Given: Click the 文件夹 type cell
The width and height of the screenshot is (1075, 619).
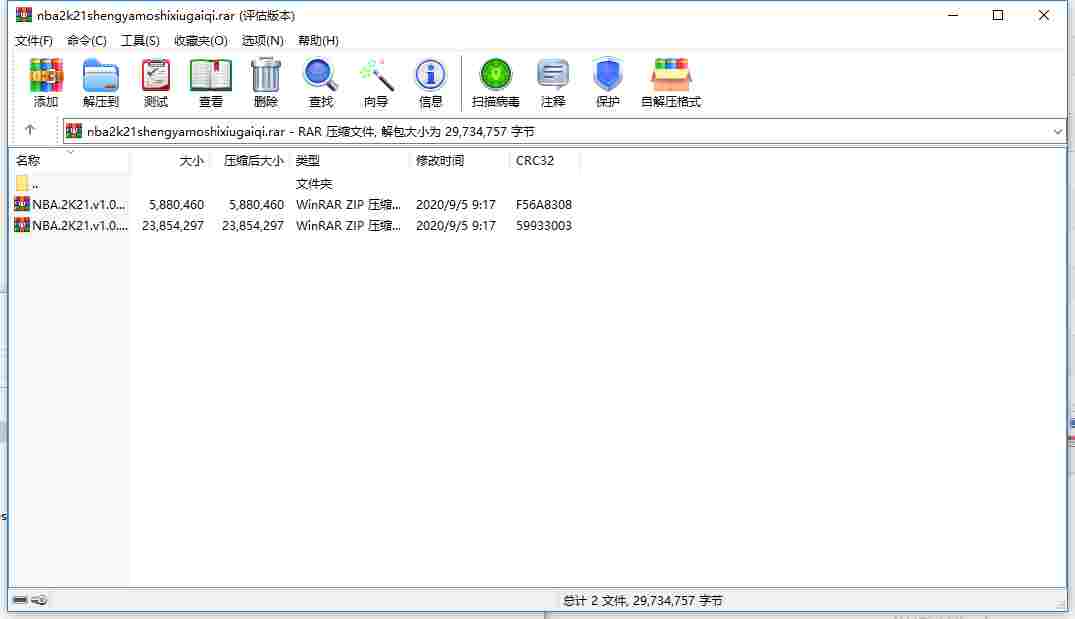Looking at the screenshot, I should pyautogui.click(x=314, y=184).
